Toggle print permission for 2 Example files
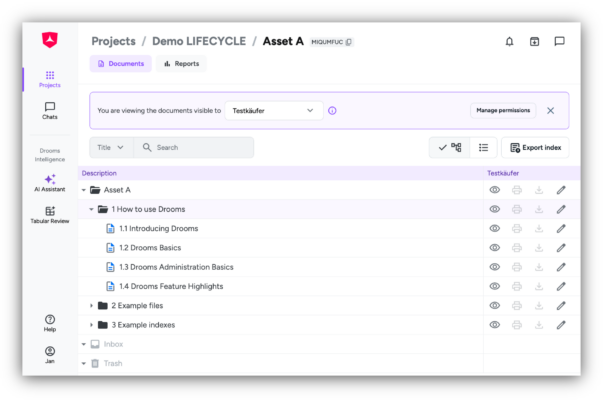Viewport: 603px width, 400px height. point(517,305)
